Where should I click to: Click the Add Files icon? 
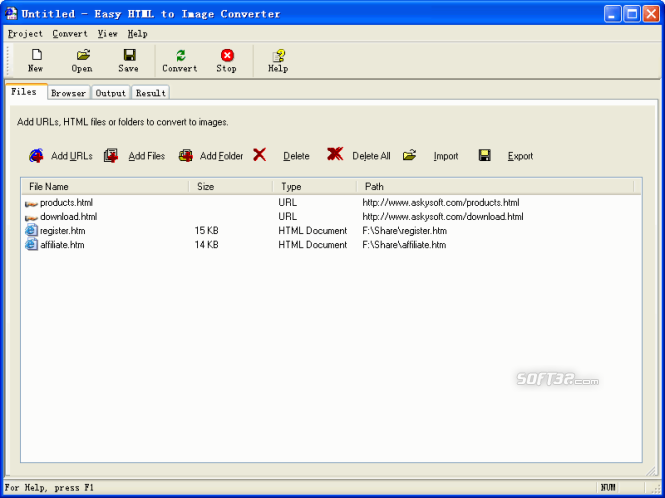(x=111, y=156)
